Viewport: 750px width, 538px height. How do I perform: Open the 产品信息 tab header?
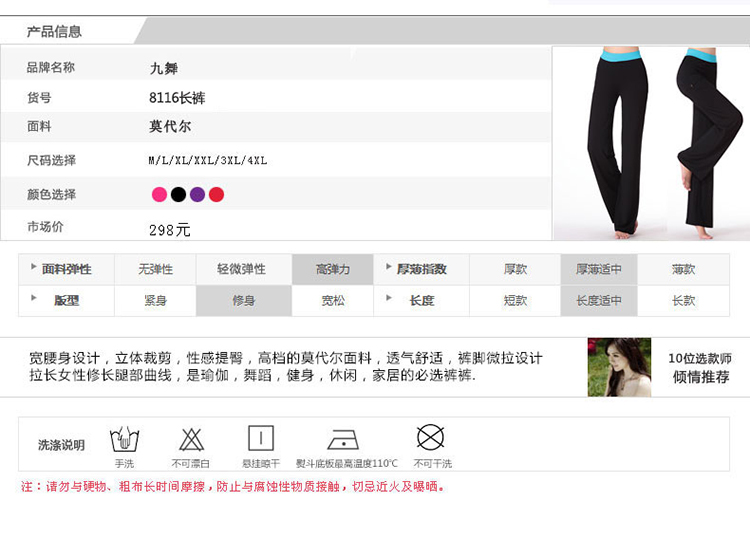coord(54,32)
